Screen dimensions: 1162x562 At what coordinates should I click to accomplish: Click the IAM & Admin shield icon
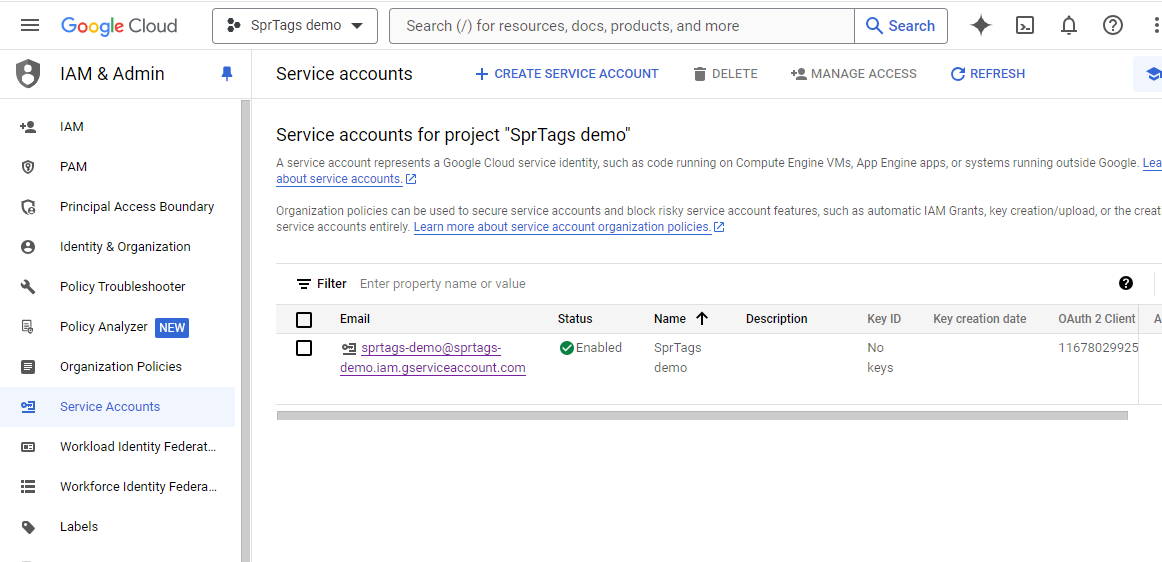[28, 73]
